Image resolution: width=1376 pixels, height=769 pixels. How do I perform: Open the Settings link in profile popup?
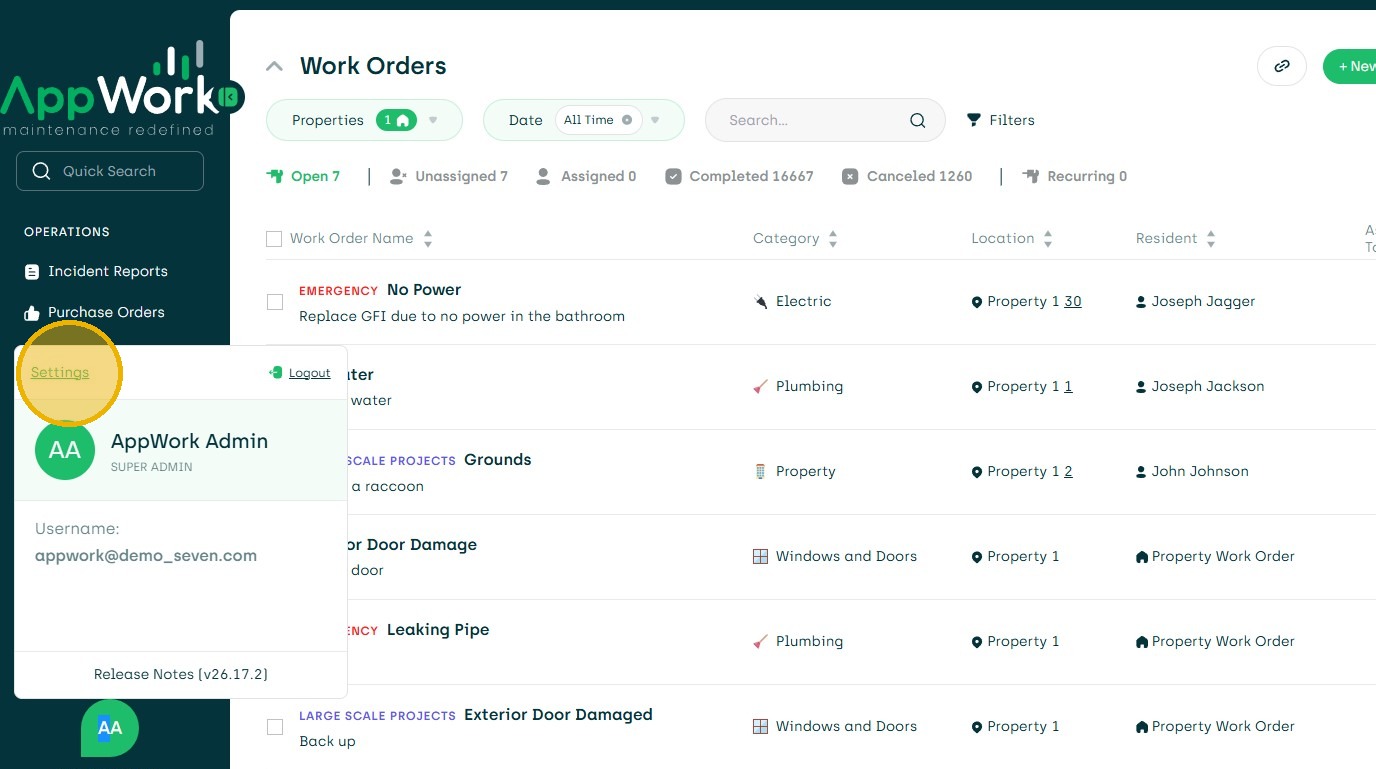coord(60,373)
